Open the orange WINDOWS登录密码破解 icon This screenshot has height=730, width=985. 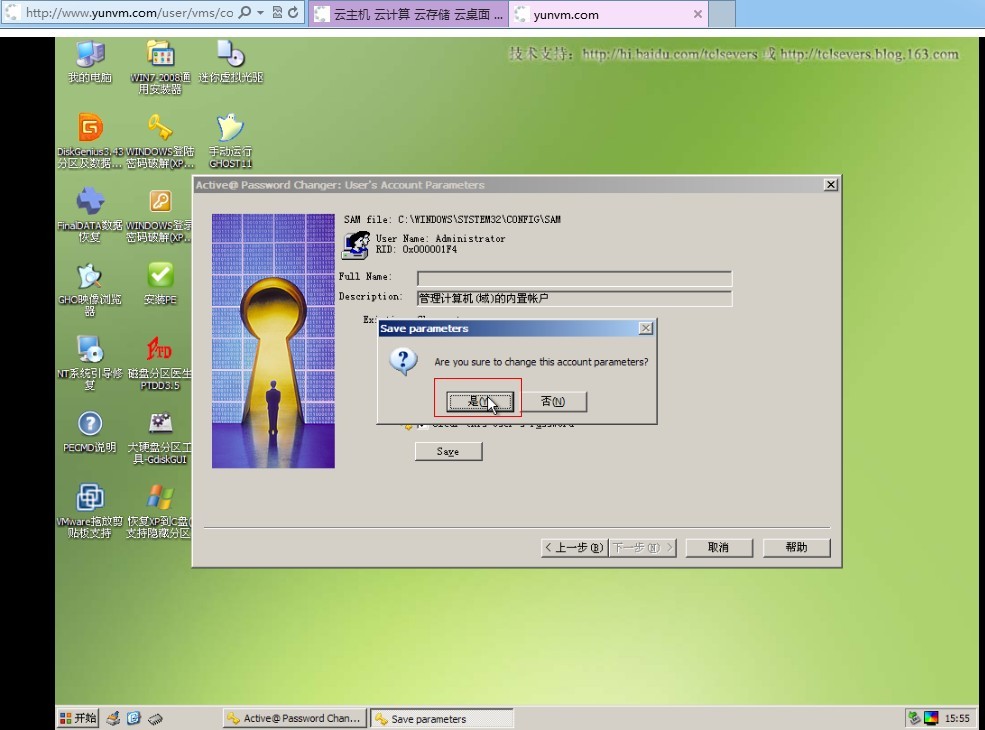click(159, 214)
